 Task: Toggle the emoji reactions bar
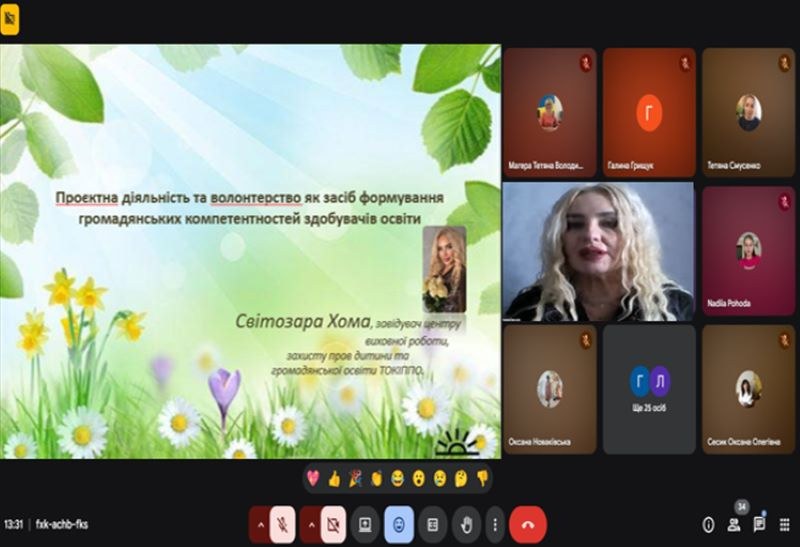(x=399, y=523)
